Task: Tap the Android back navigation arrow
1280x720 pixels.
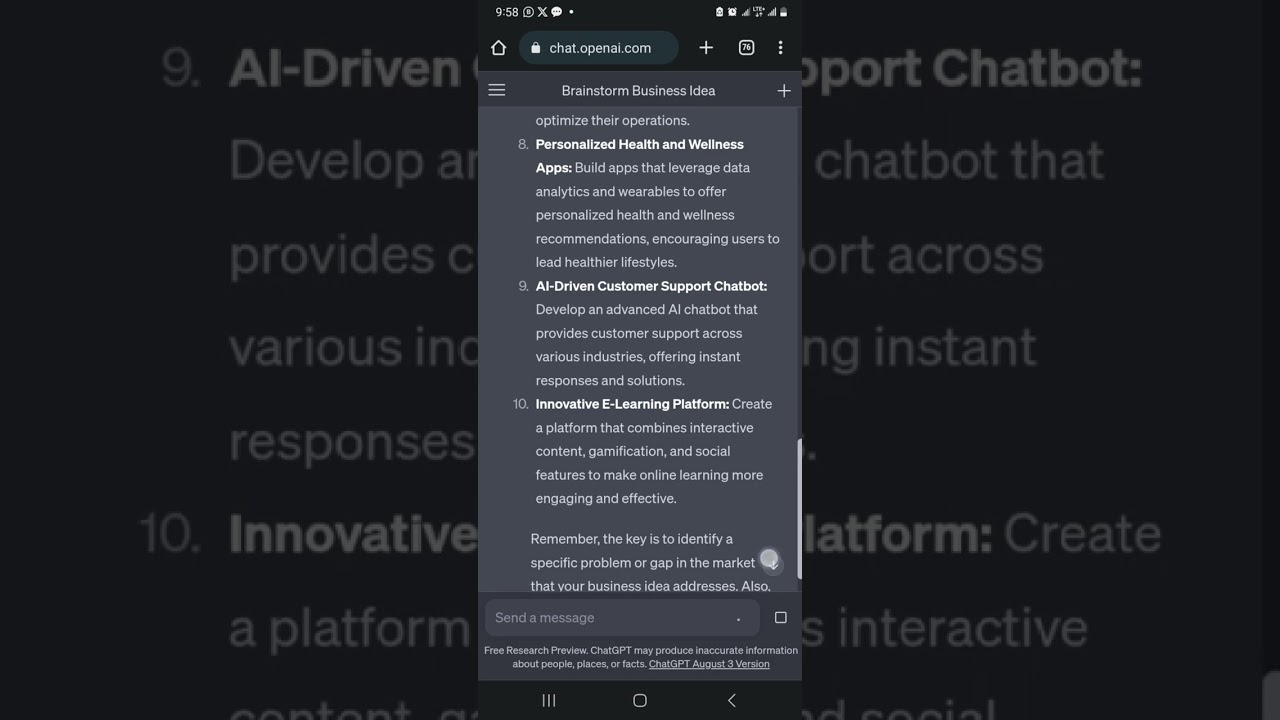Action: pos(731,700)
